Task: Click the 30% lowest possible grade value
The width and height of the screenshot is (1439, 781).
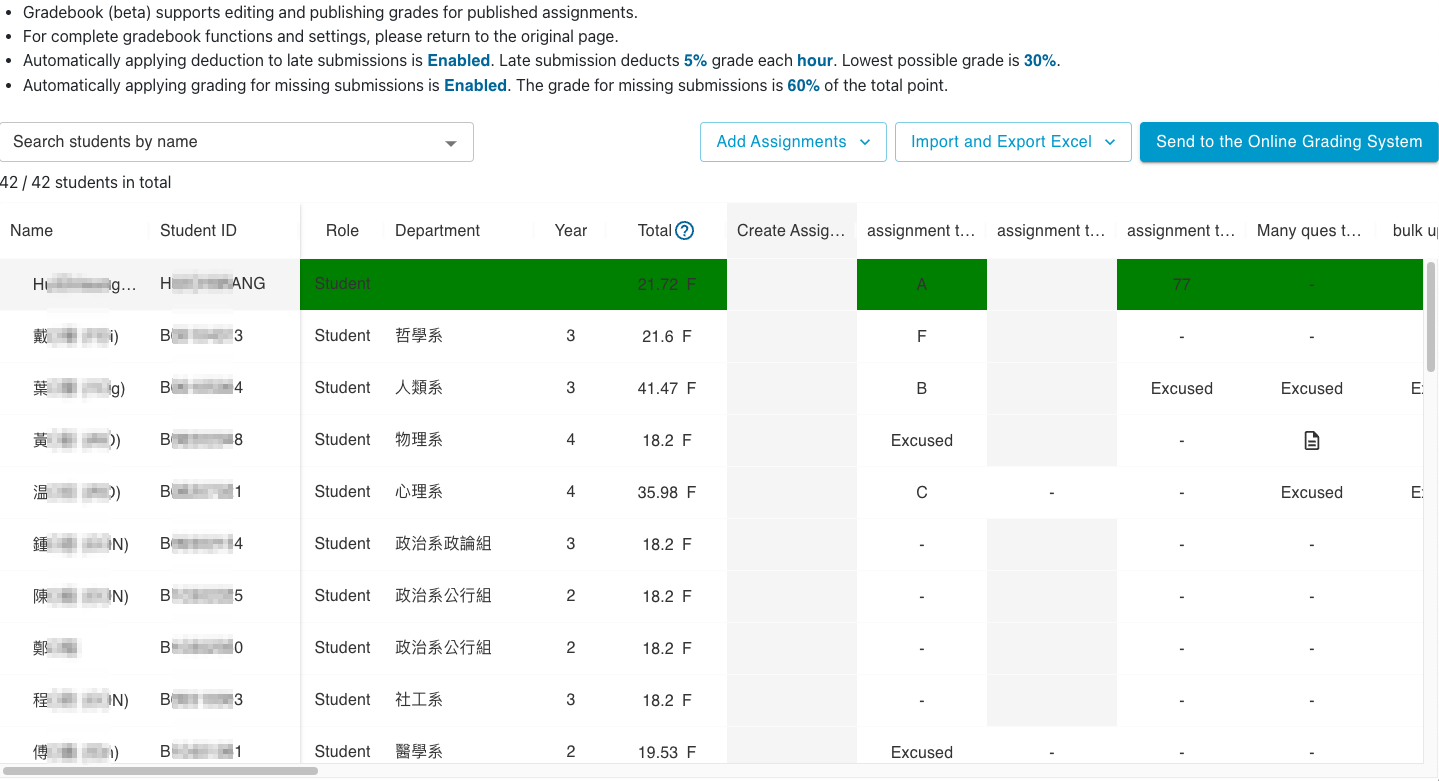Action: pyautogui.click(x=1040, y=61)
